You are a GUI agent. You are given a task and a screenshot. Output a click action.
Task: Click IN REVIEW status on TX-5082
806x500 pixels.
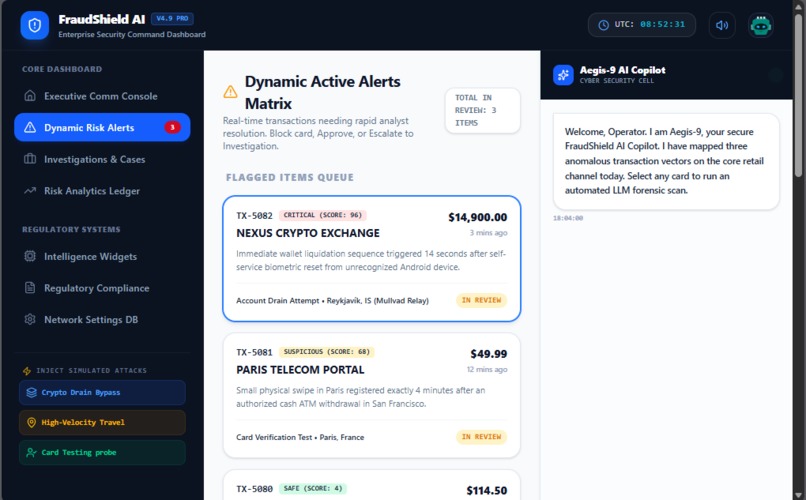(481, 300)
